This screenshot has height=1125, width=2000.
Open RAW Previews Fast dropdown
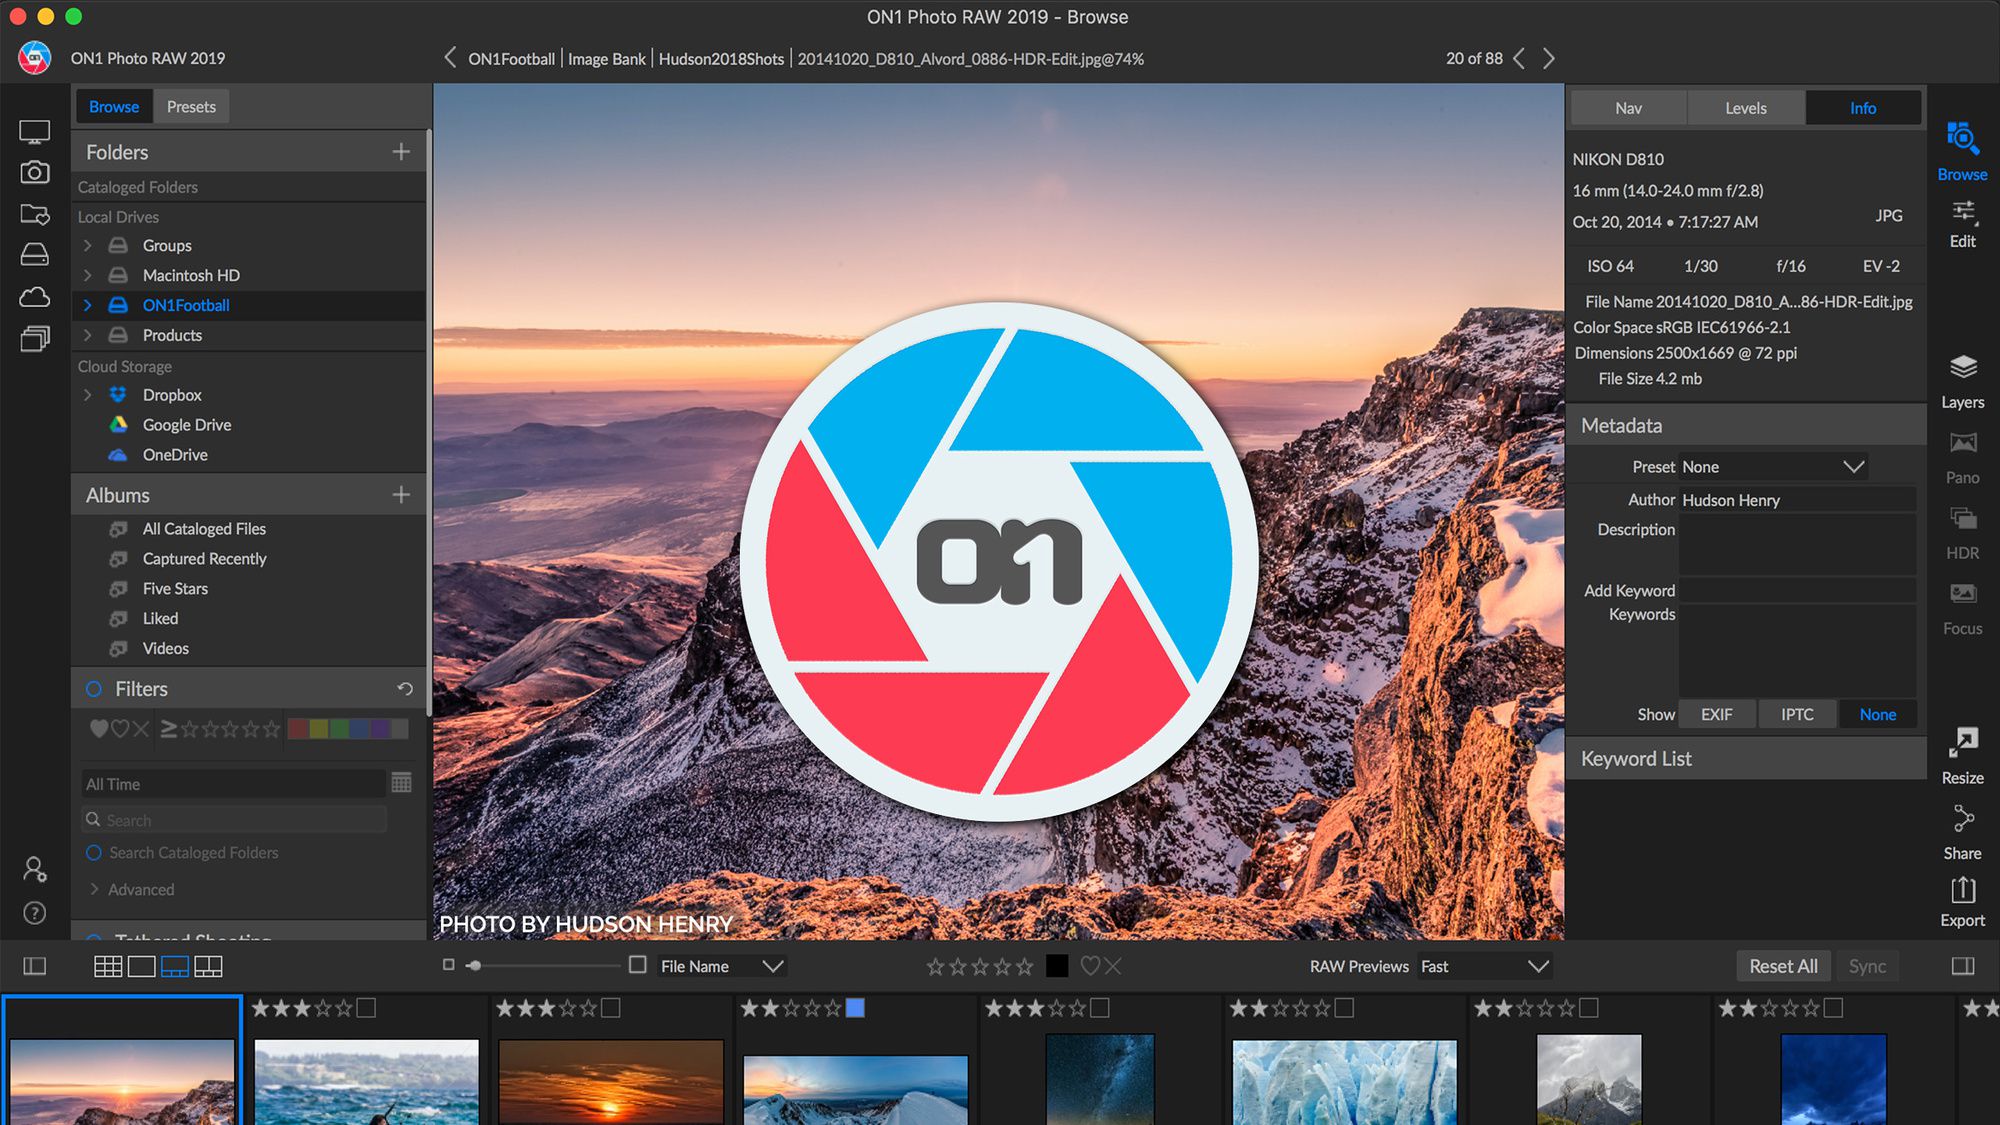tap(1484, 966)
